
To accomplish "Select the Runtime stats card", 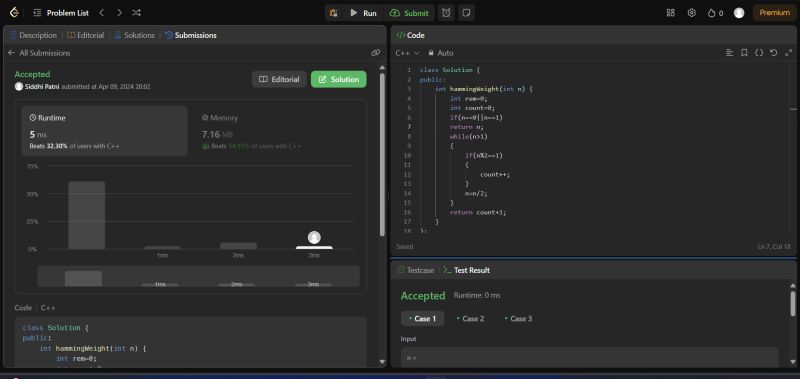I will pyautogui.click(x=105, y=131).
